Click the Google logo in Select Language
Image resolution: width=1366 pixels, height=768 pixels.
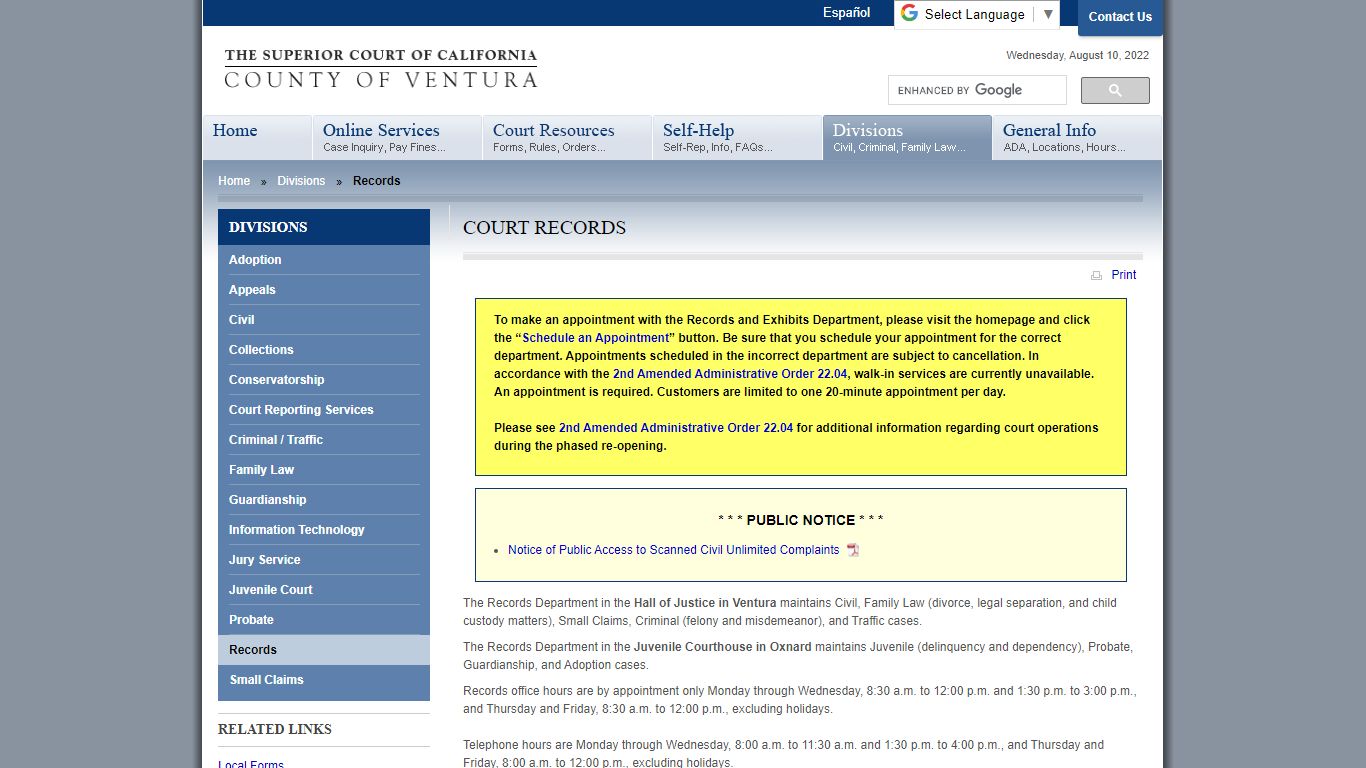click(909, 13)
